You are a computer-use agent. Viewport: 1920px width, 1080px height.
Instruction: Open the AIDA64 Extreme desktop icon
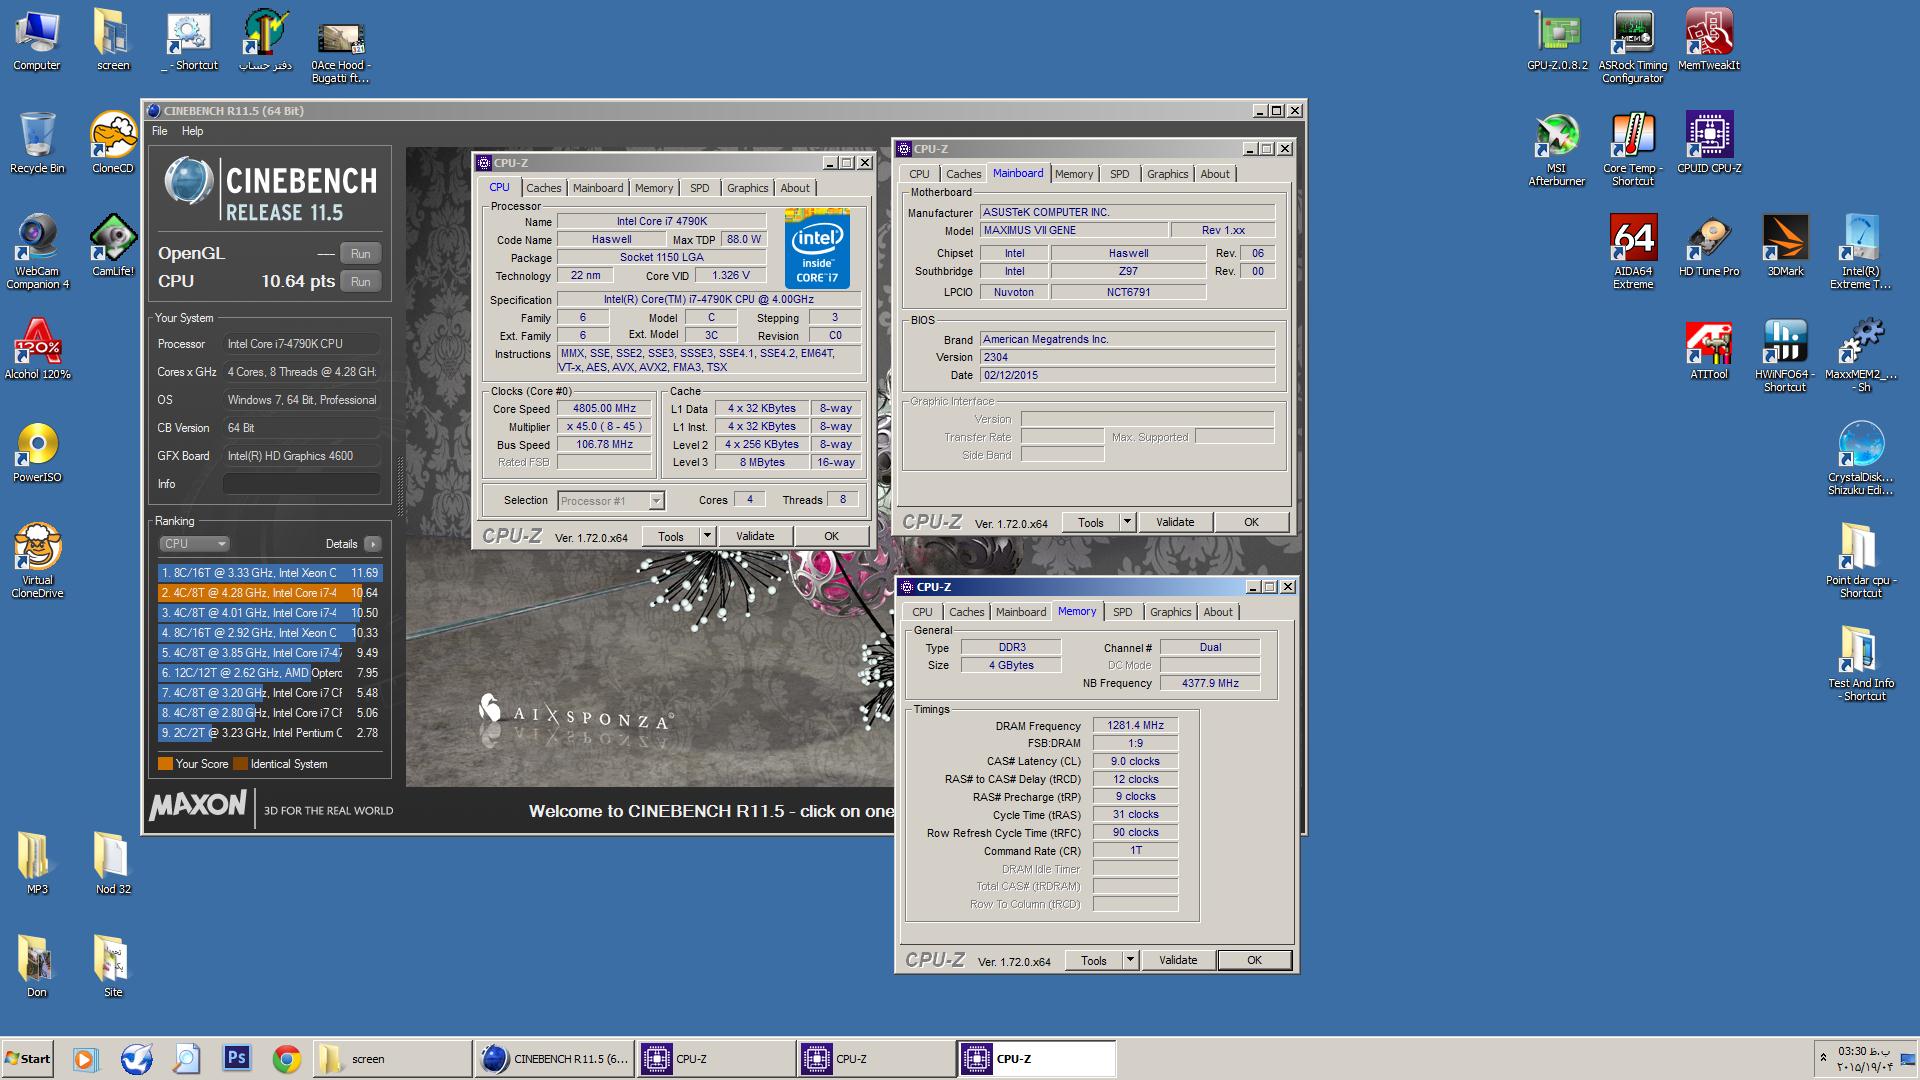click(1633, 250)
